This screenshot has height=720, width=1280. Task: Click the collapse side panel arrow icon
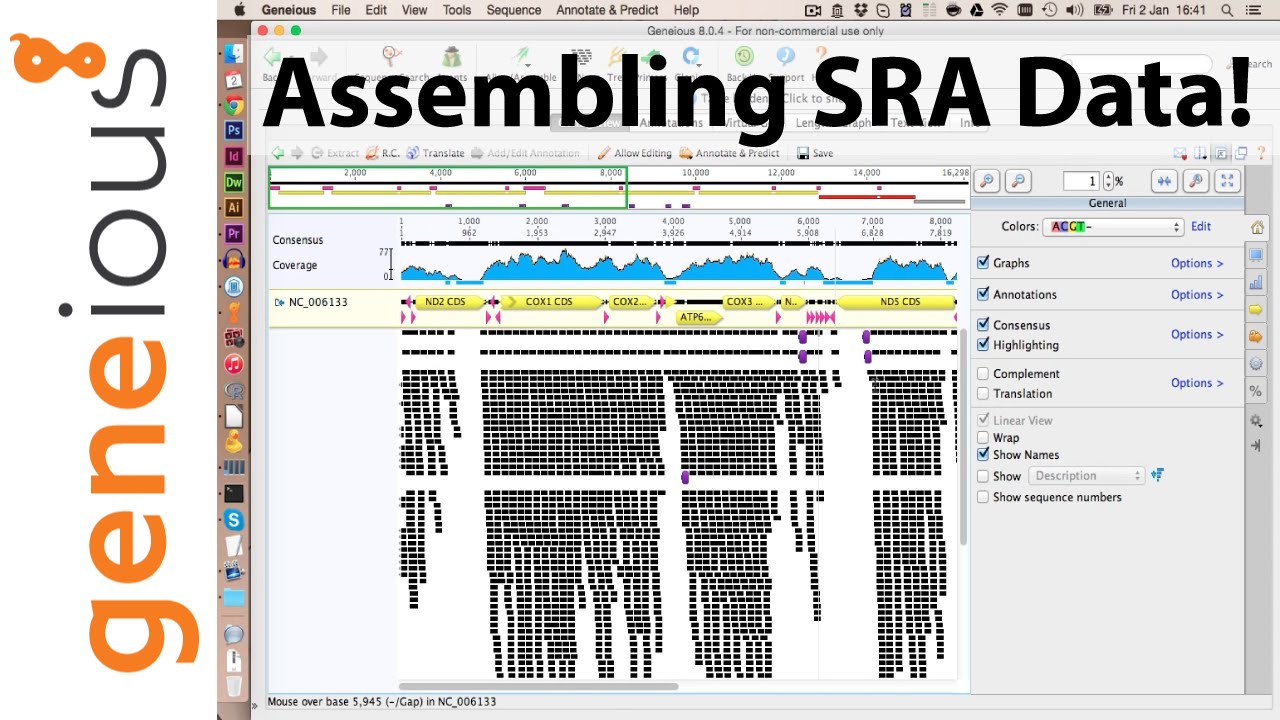coord(1257,446)
